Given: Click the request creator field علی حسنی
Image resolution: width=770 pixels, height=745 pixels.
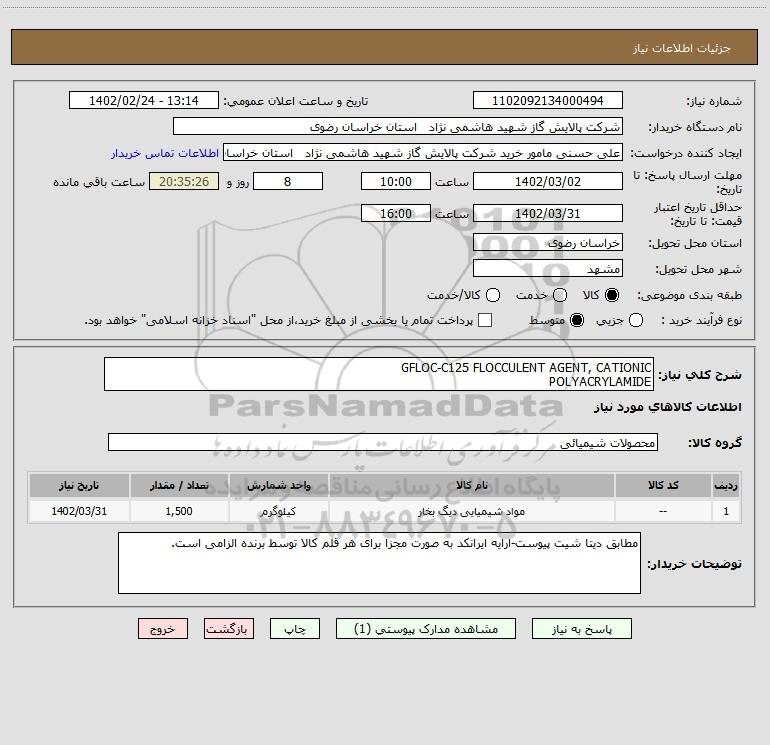Looking at the screenshot, I should pos(423,153).
